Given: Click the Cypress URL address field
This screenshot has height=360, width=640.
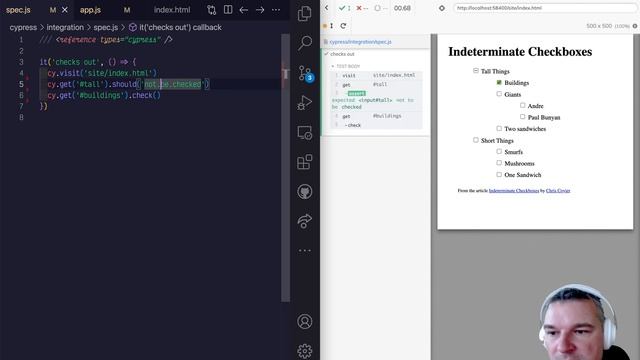Looking at the screenshot, I should pos(545,8).
